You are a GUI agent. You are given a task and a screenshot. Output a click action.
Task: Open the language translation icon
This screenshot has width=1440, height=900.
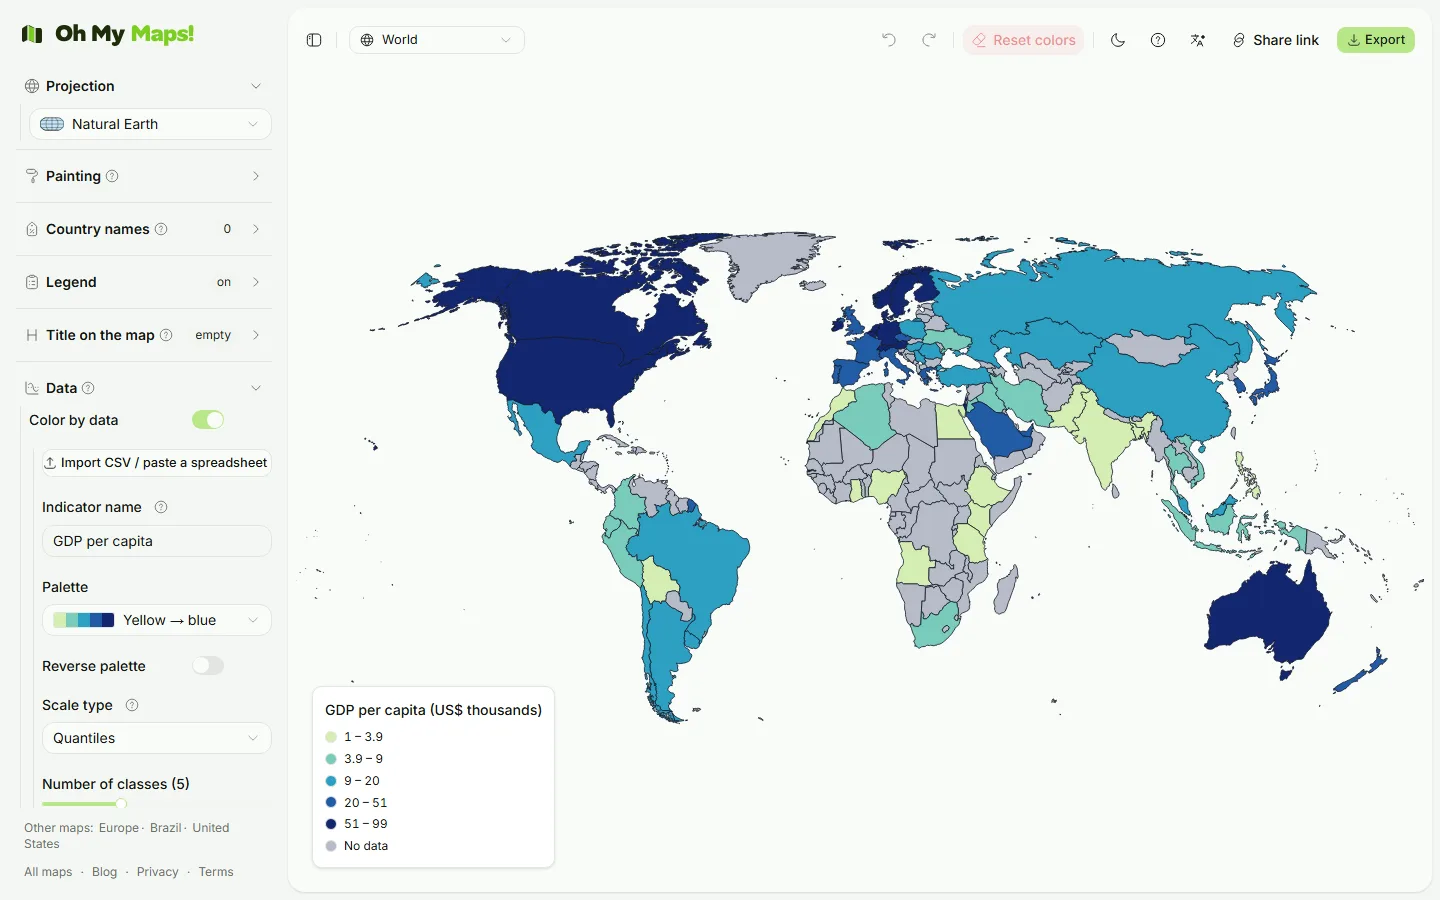point(1198,40)
